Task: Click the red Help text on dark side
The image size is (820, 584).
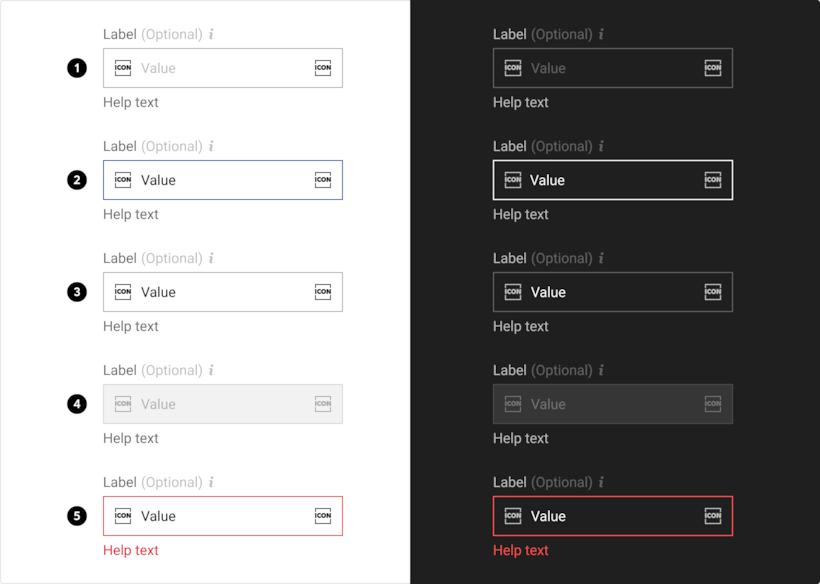Action: tap(521, 550)
